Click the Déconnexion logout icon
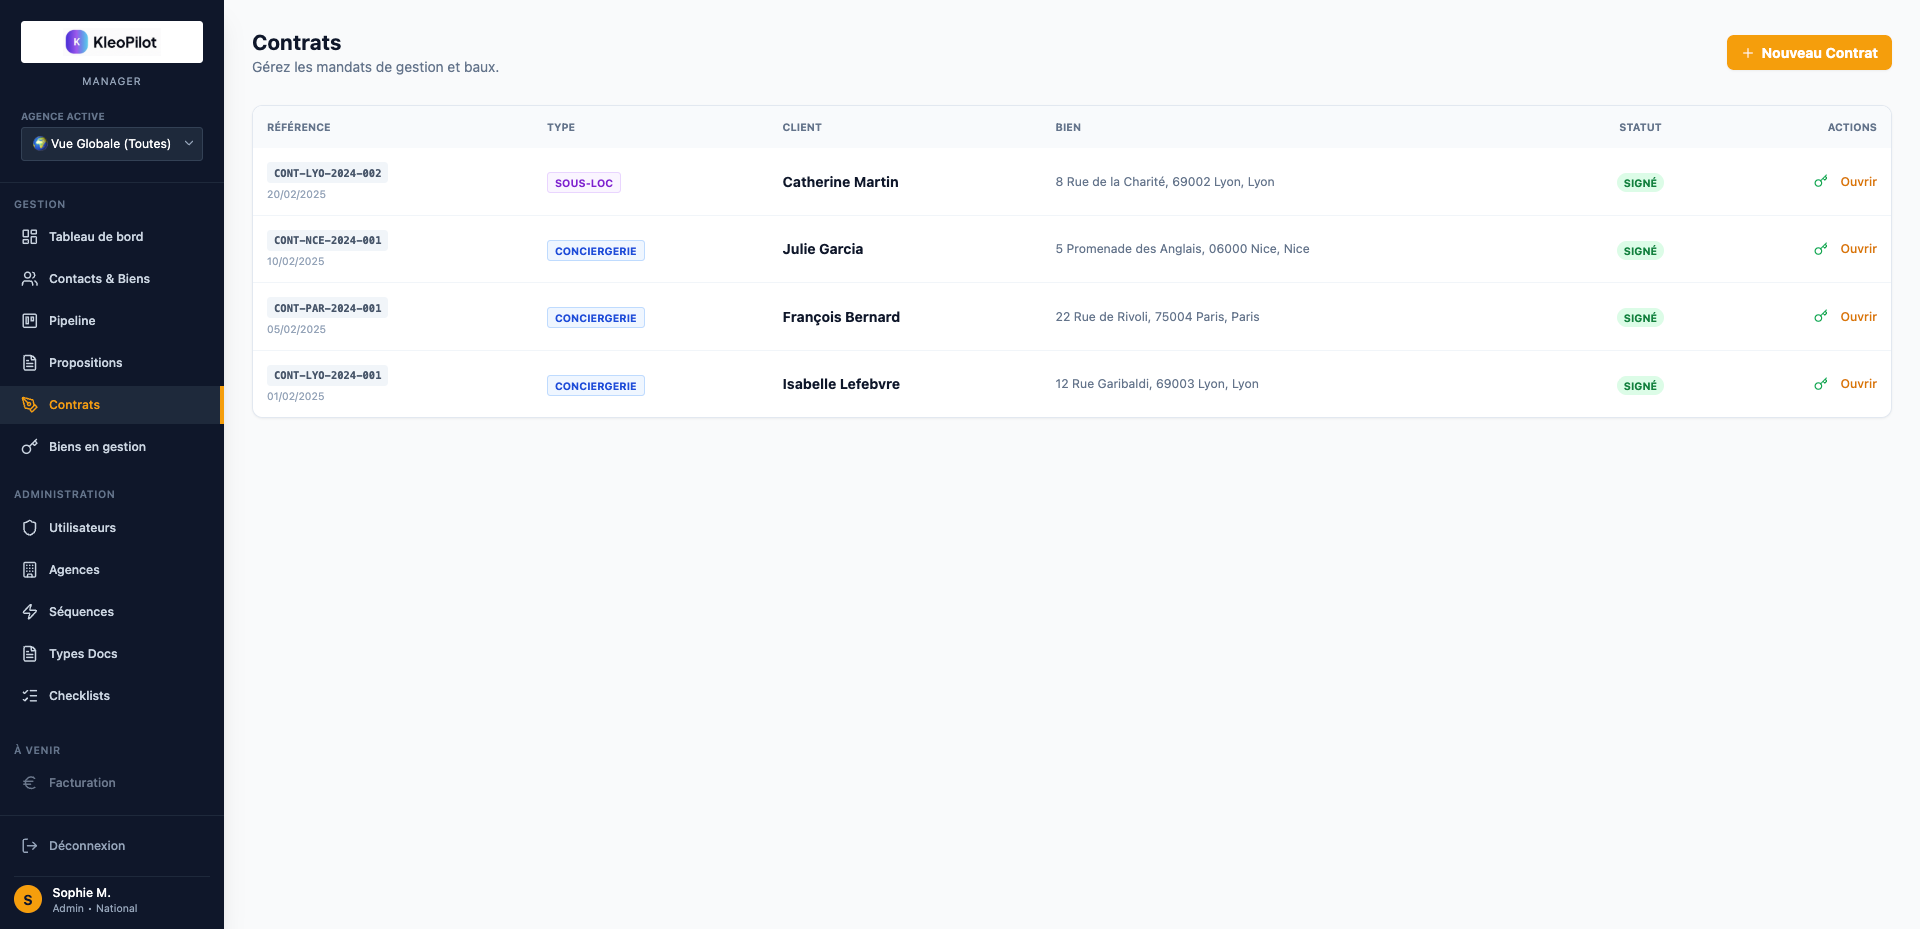Image resolution: width=1920 pixels, height=929 pixels. [30, 846]
